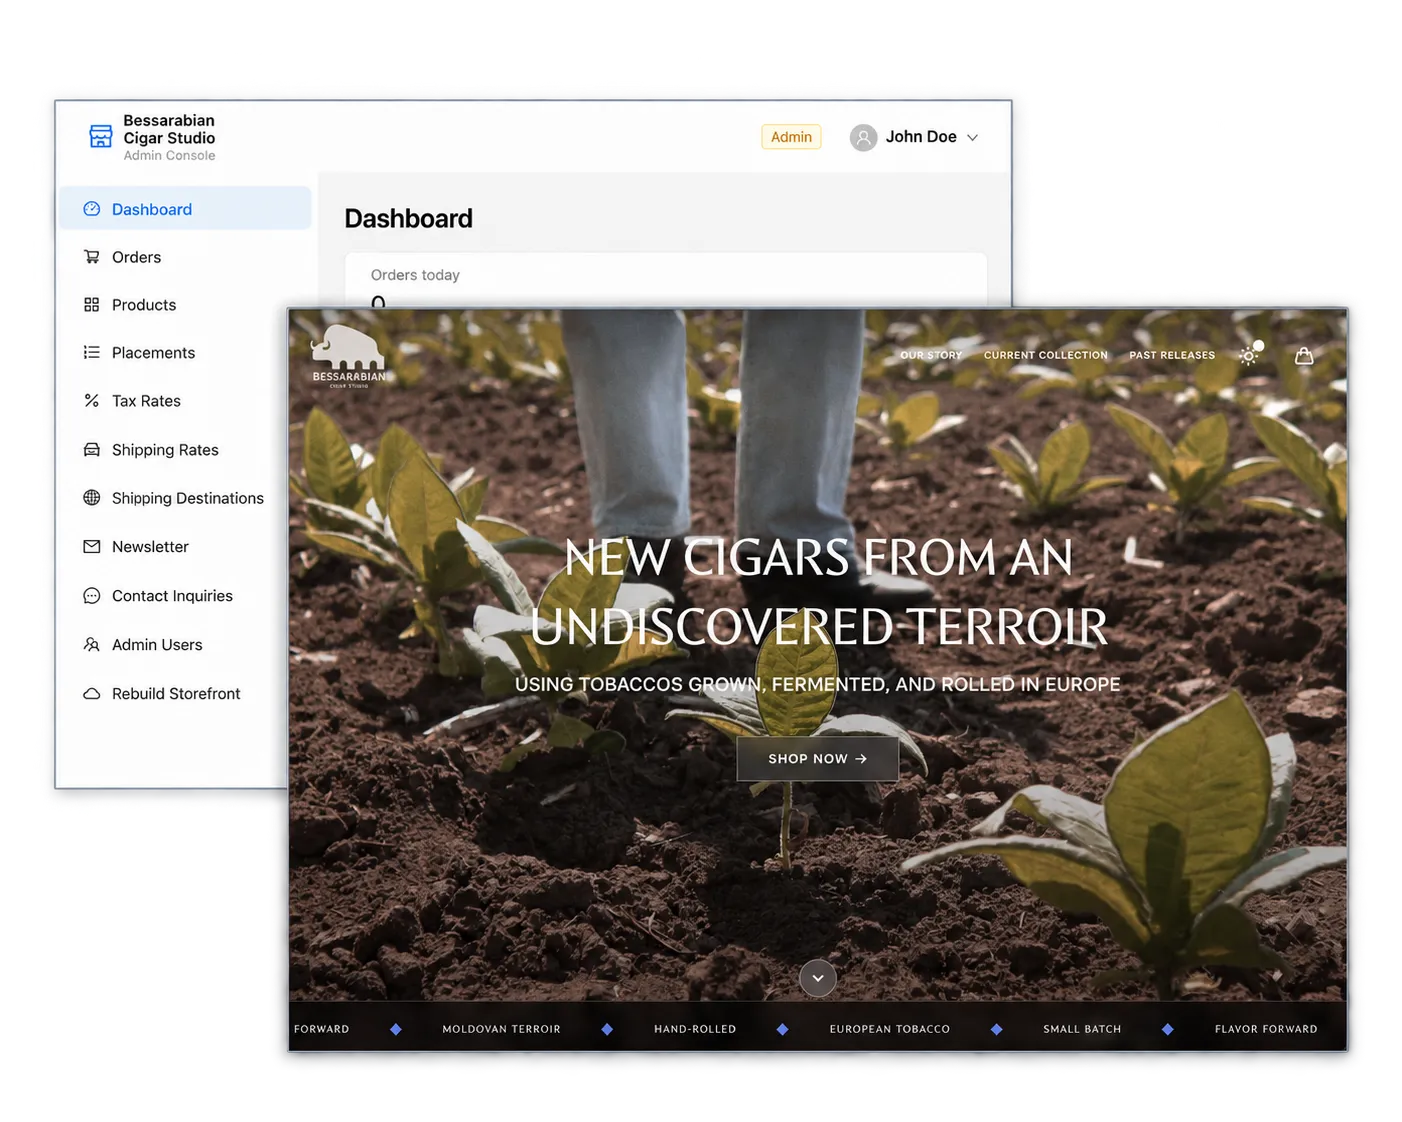The width and height of the screenshot is (1402, 1122).
Task: Click the Placements list icon
Action: point(92,352)
